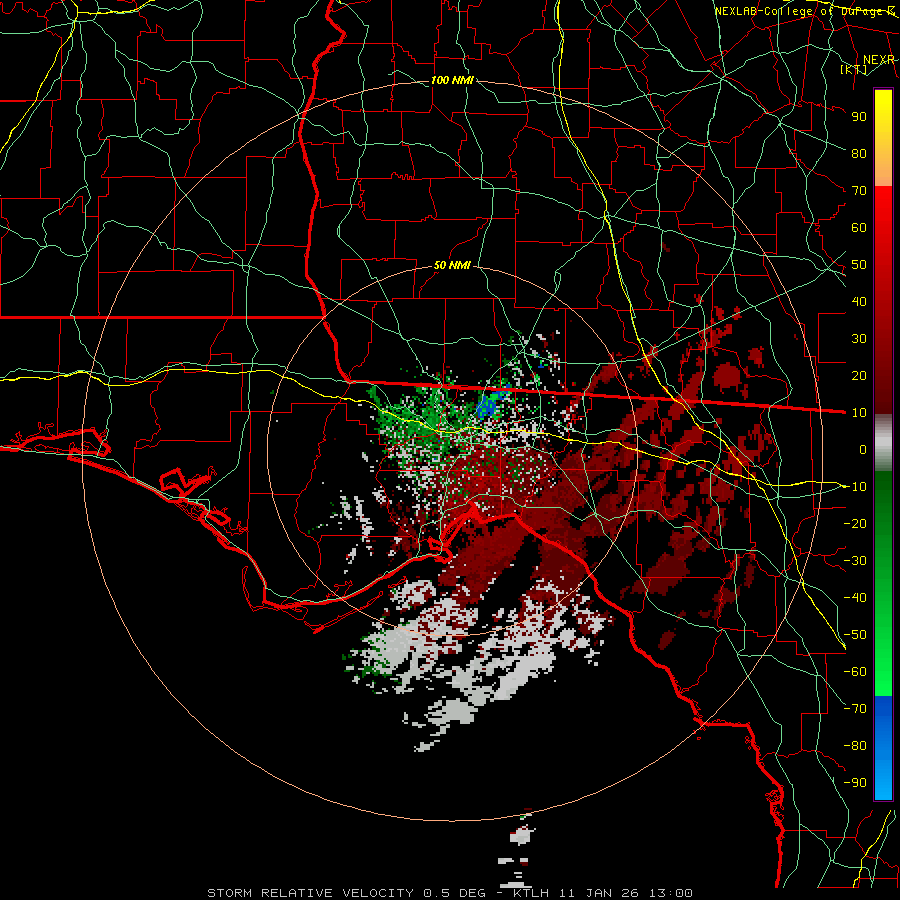Click the "-50" scale value
Screen dimensions: 900x900
[x=855, y=635]
